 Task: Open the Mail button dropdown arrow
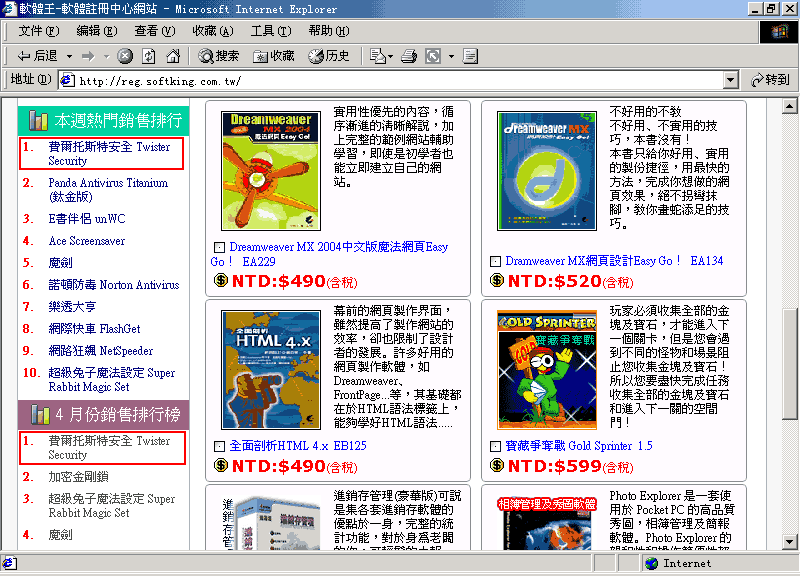tap(390, 56)
